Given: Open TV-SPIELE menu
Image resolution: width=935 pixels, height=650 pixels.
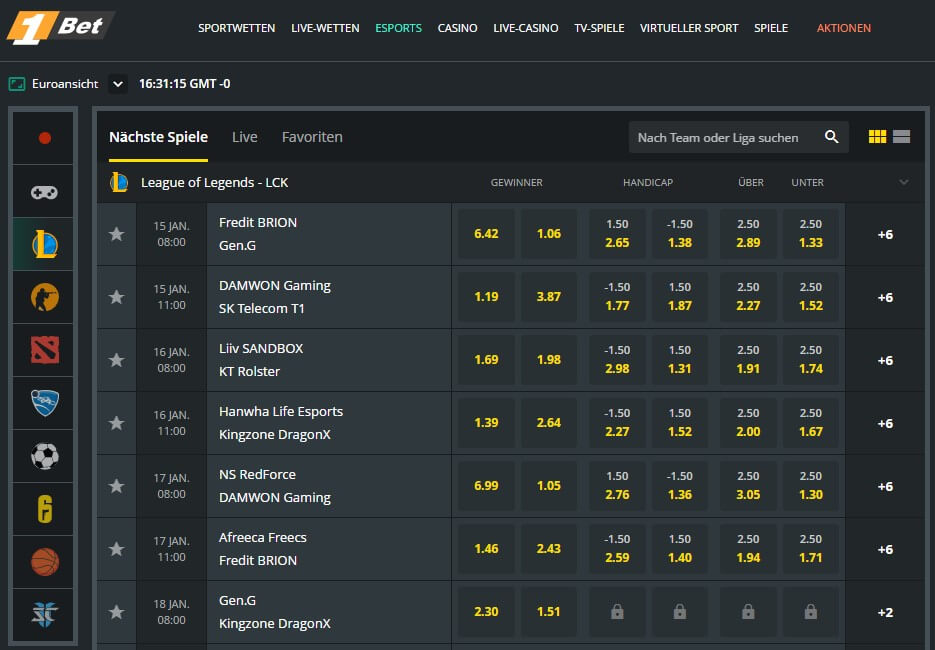Looking at the screenshot, I should (599, 28).
